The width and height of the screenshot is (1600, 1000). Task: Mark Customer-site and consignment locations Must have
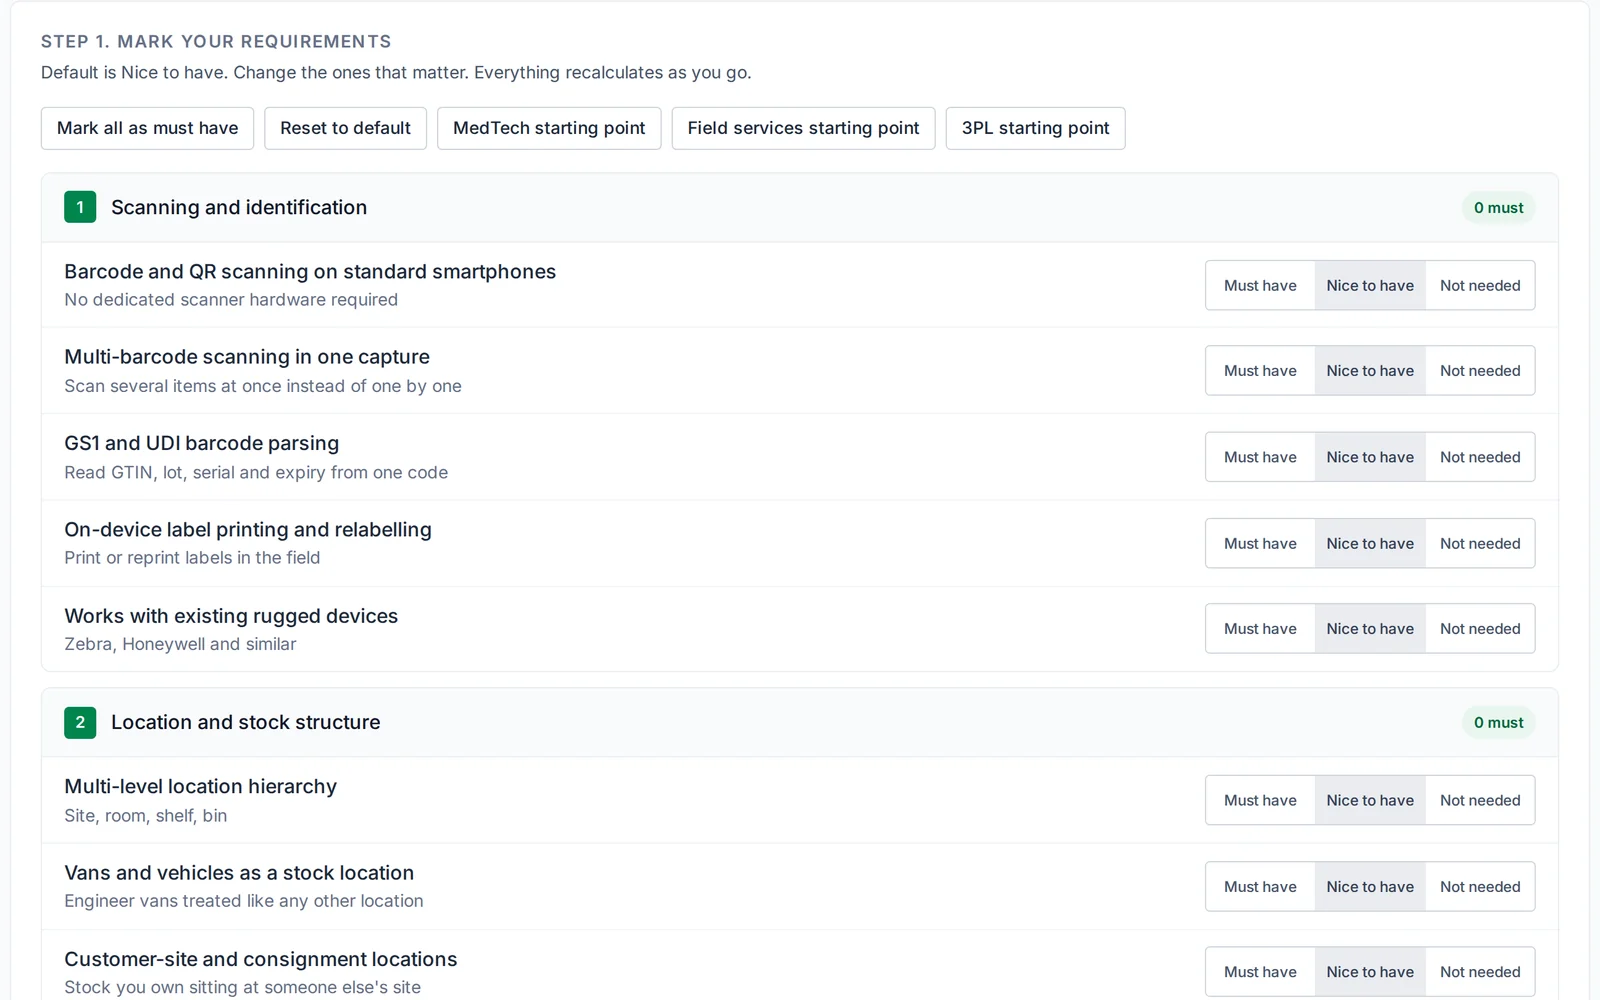pyautogui.click(x=1260, y=972)
